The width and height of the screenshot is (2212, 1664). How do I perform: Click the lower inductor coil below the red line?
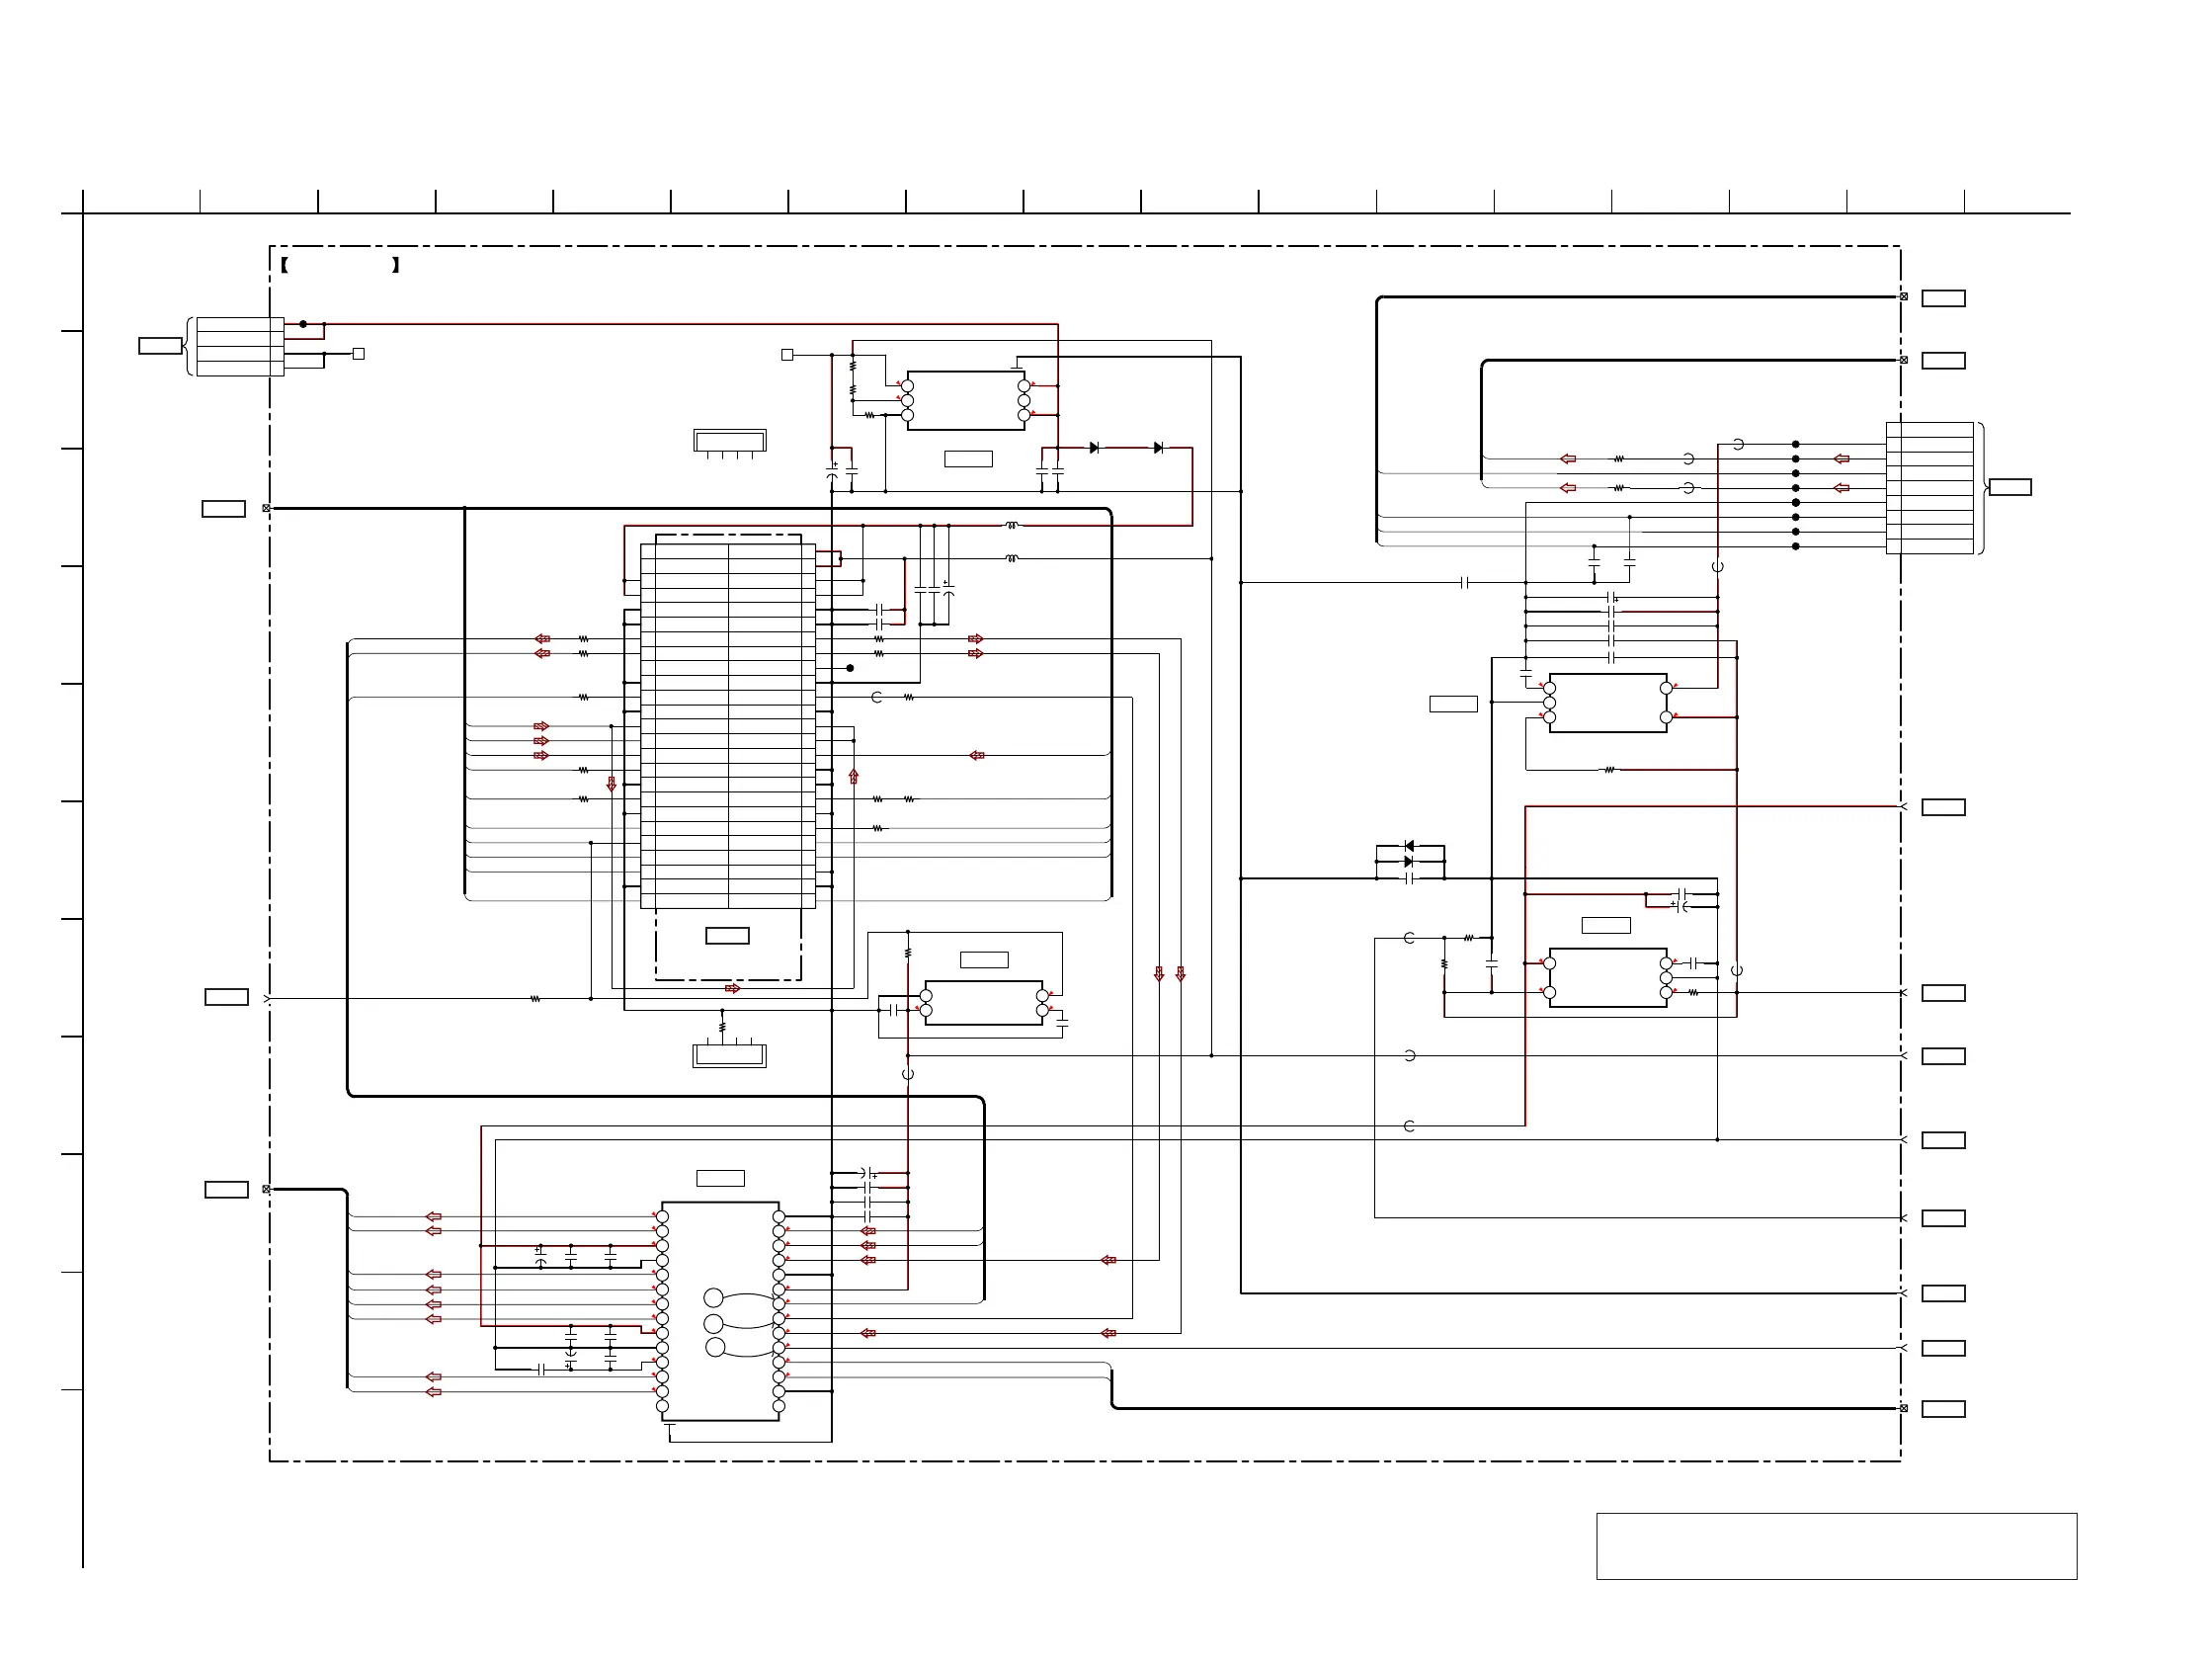tap(1011, 559)
